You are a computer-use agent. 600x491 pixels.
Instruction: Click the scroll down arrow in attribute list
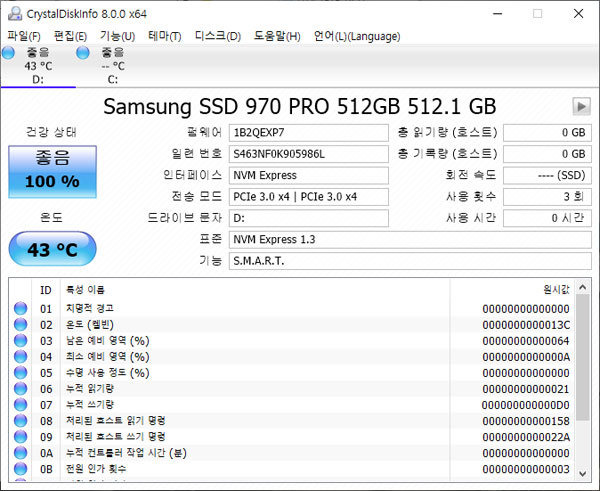[583, 474]
